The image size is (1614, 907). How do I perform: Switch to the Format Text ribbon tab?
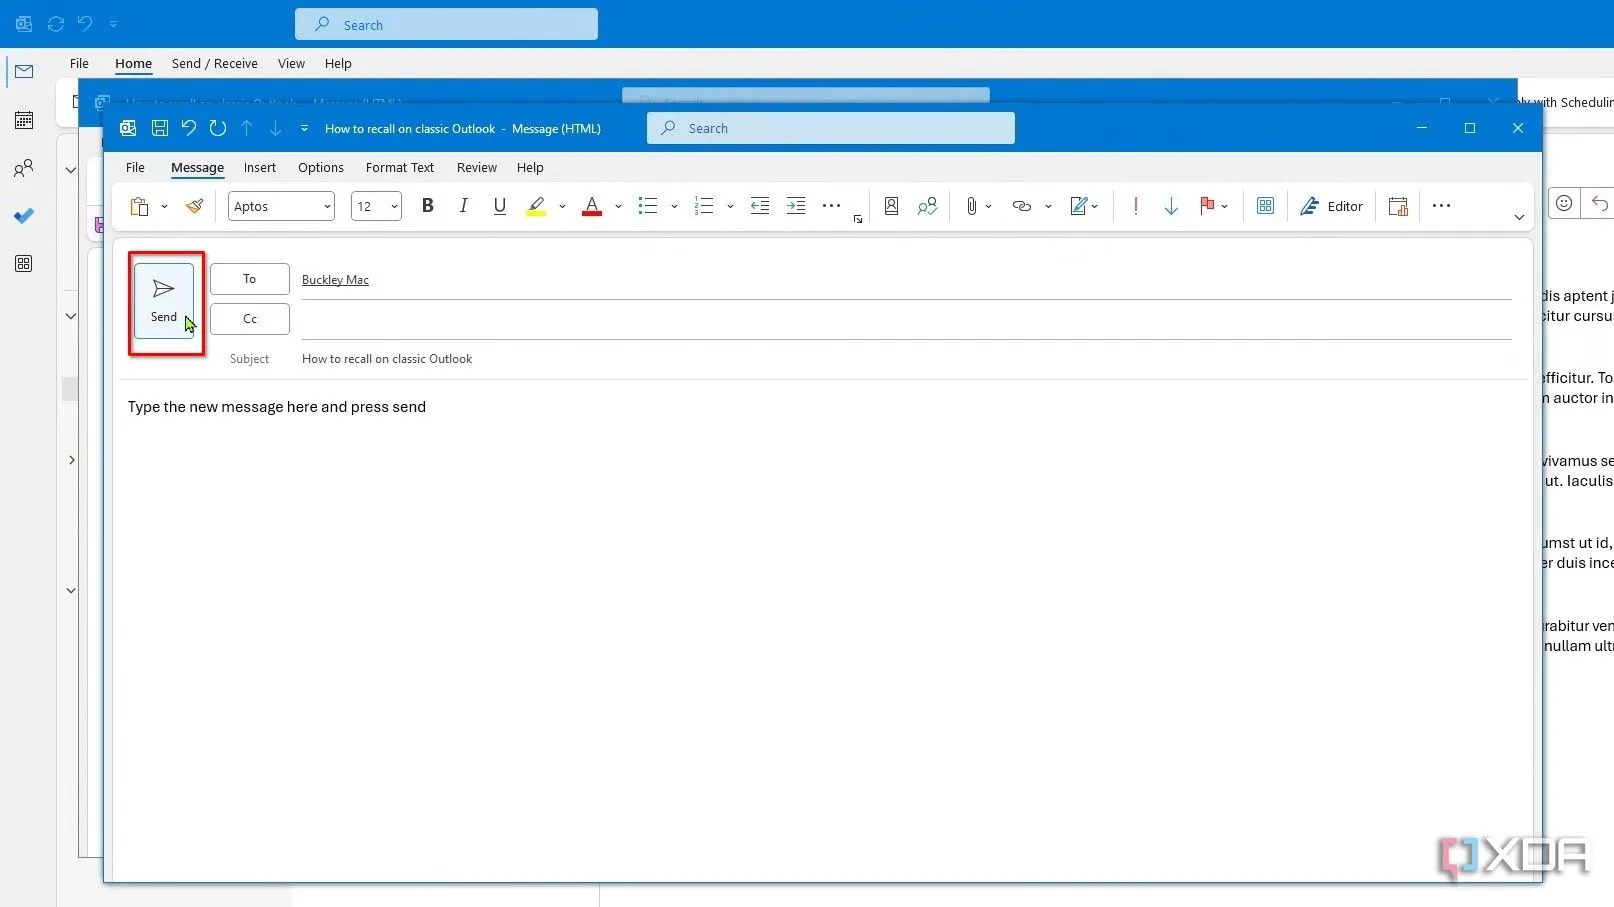tap(400, 168)
